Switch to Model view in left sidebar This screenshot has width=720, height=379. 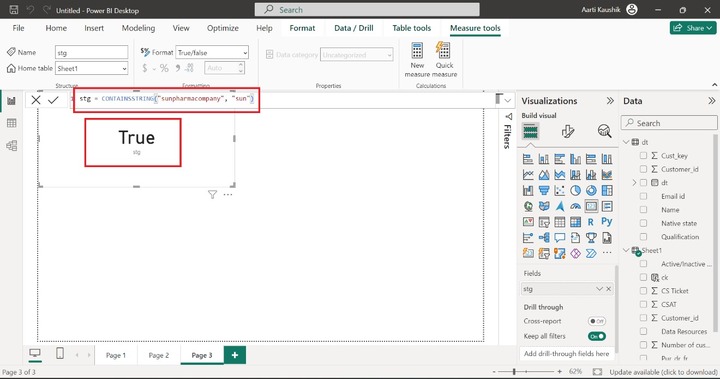pyautogui.click(x=11, y=146)
